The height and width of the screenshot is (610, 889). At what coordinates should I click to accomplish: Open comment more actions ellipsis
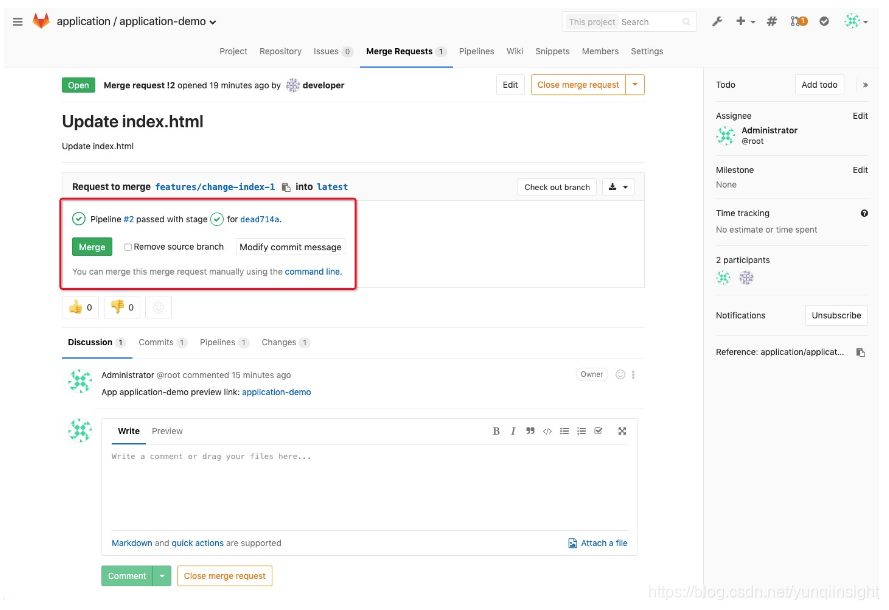coord(633,375)
